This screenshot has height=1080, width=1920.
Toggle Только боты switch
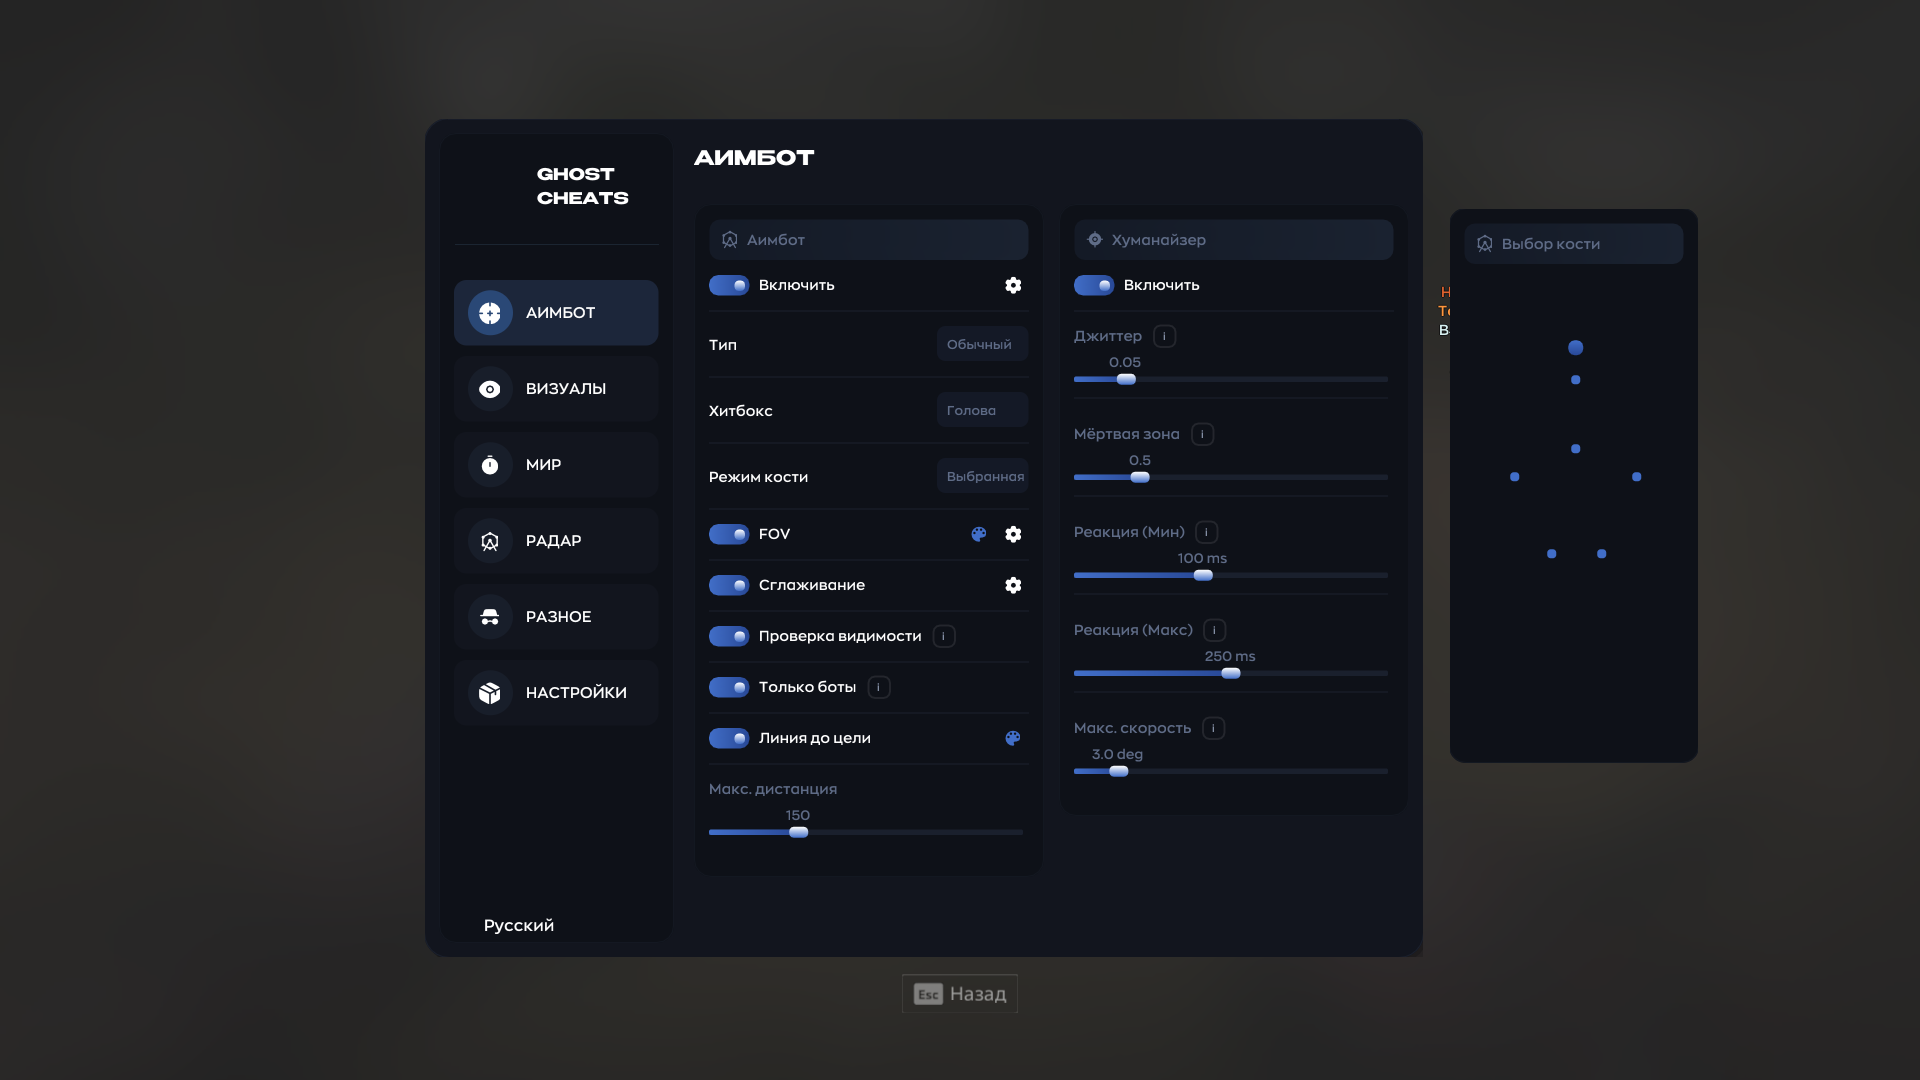729,687
